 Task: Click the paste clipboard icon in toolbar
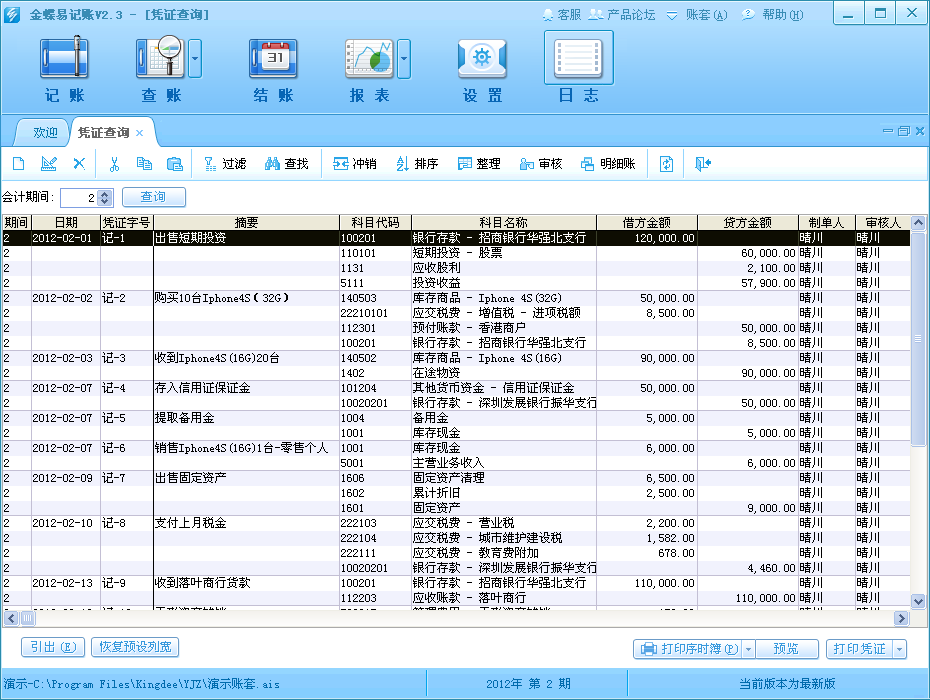tap(174, 164)
